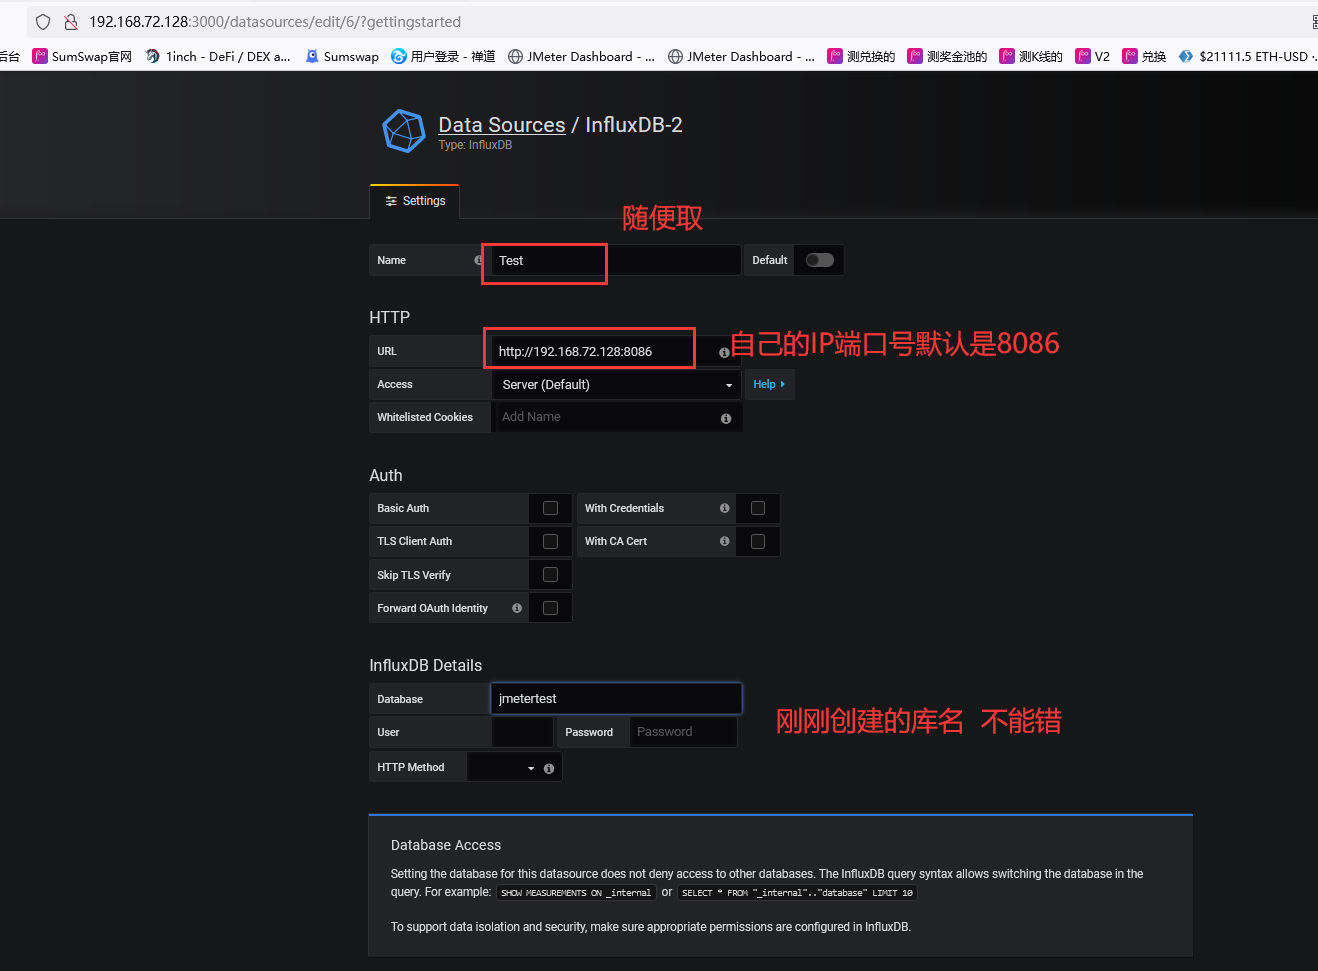Click the SHOW MEASUREMENTS ON _internal code example

click(576, 893)
